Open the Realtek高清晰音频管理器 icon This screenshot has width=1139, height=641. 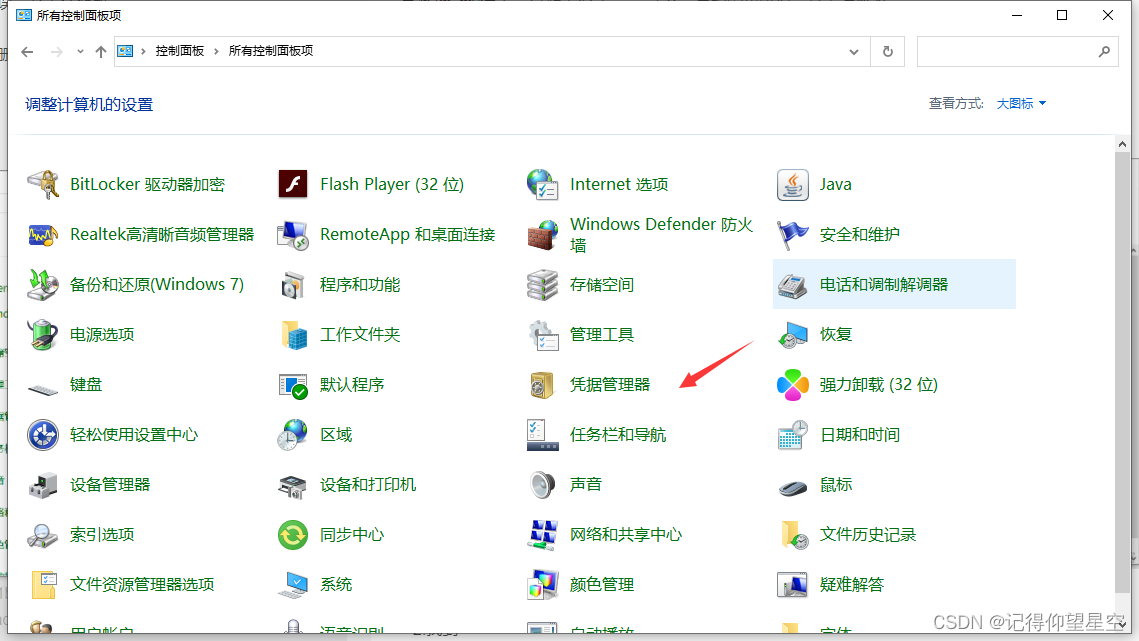[x=43, y=235]
